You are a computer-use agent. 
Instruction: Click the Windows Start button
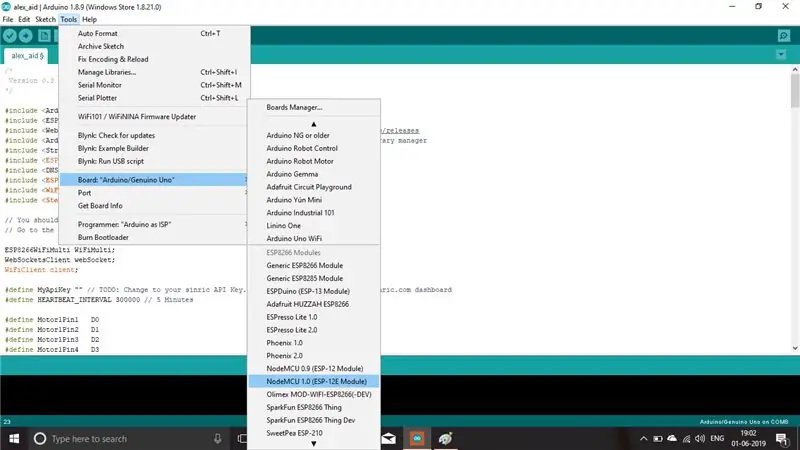14,438
